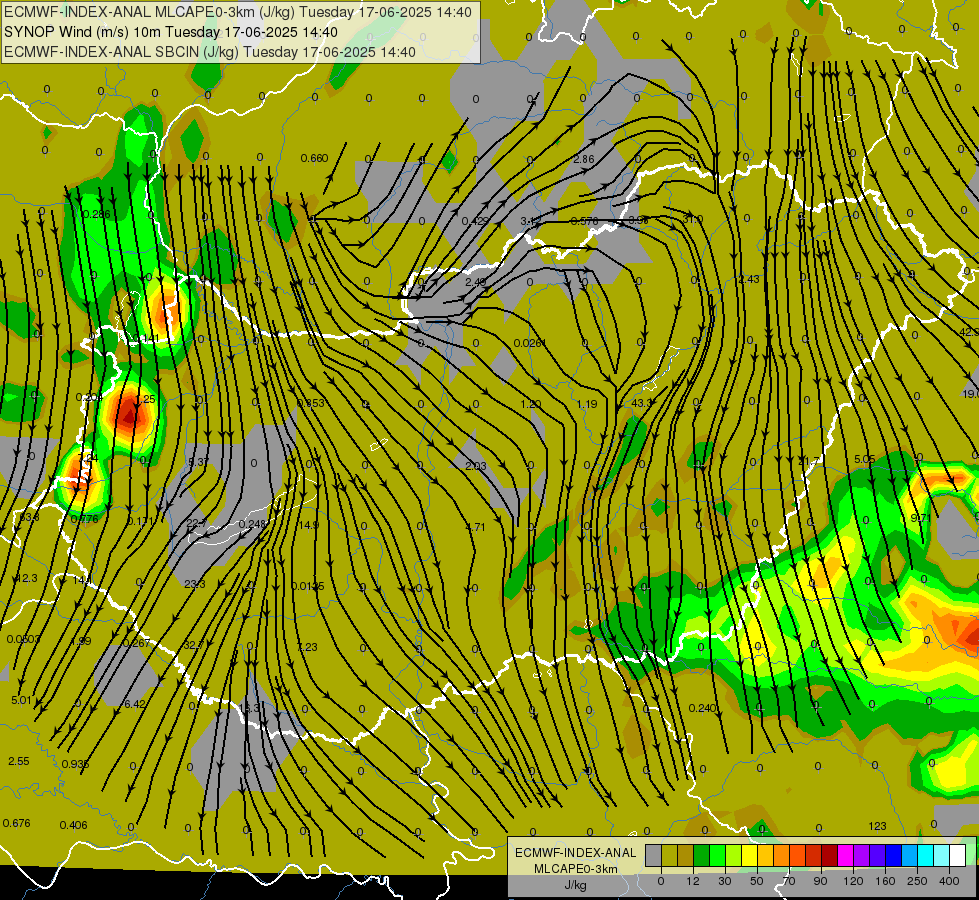
Task: Click the legend scale label '90'
Action: (820, 881)
